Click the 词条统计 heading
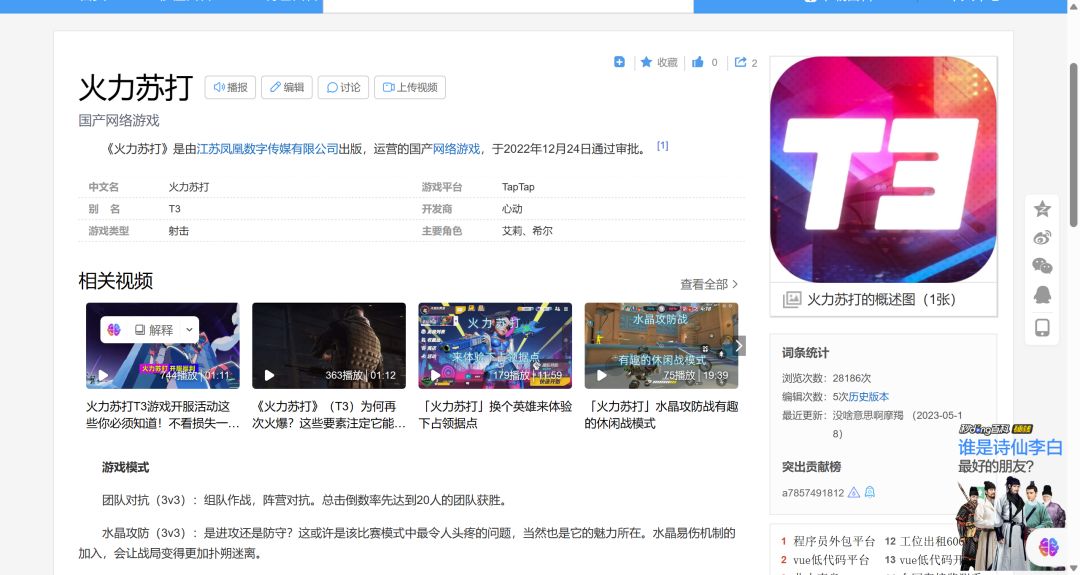 [805, 353]
